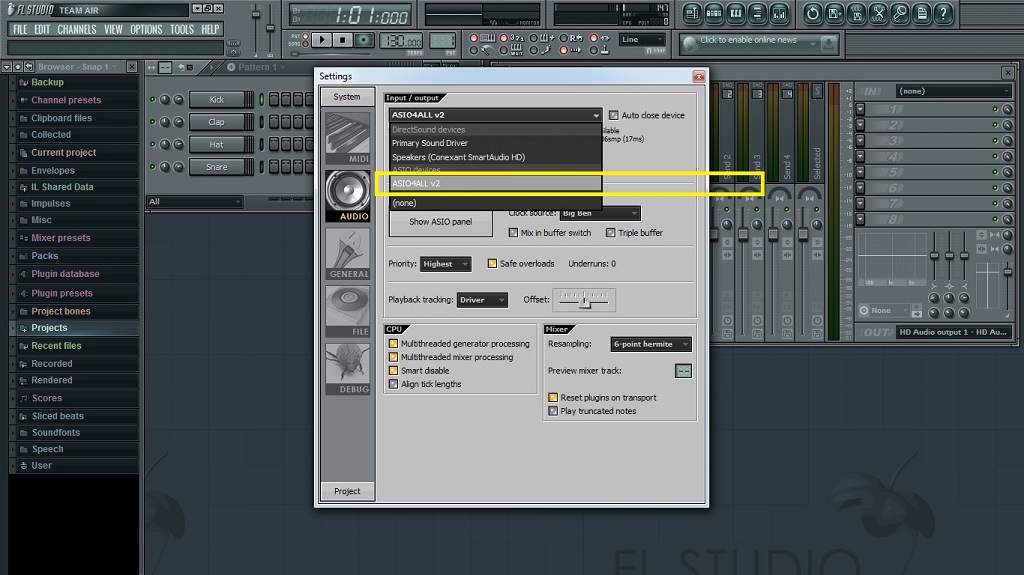Viewport: 1024px width, 575px height.
Task: Open the VIEW menu
Action: coord(113,29)
